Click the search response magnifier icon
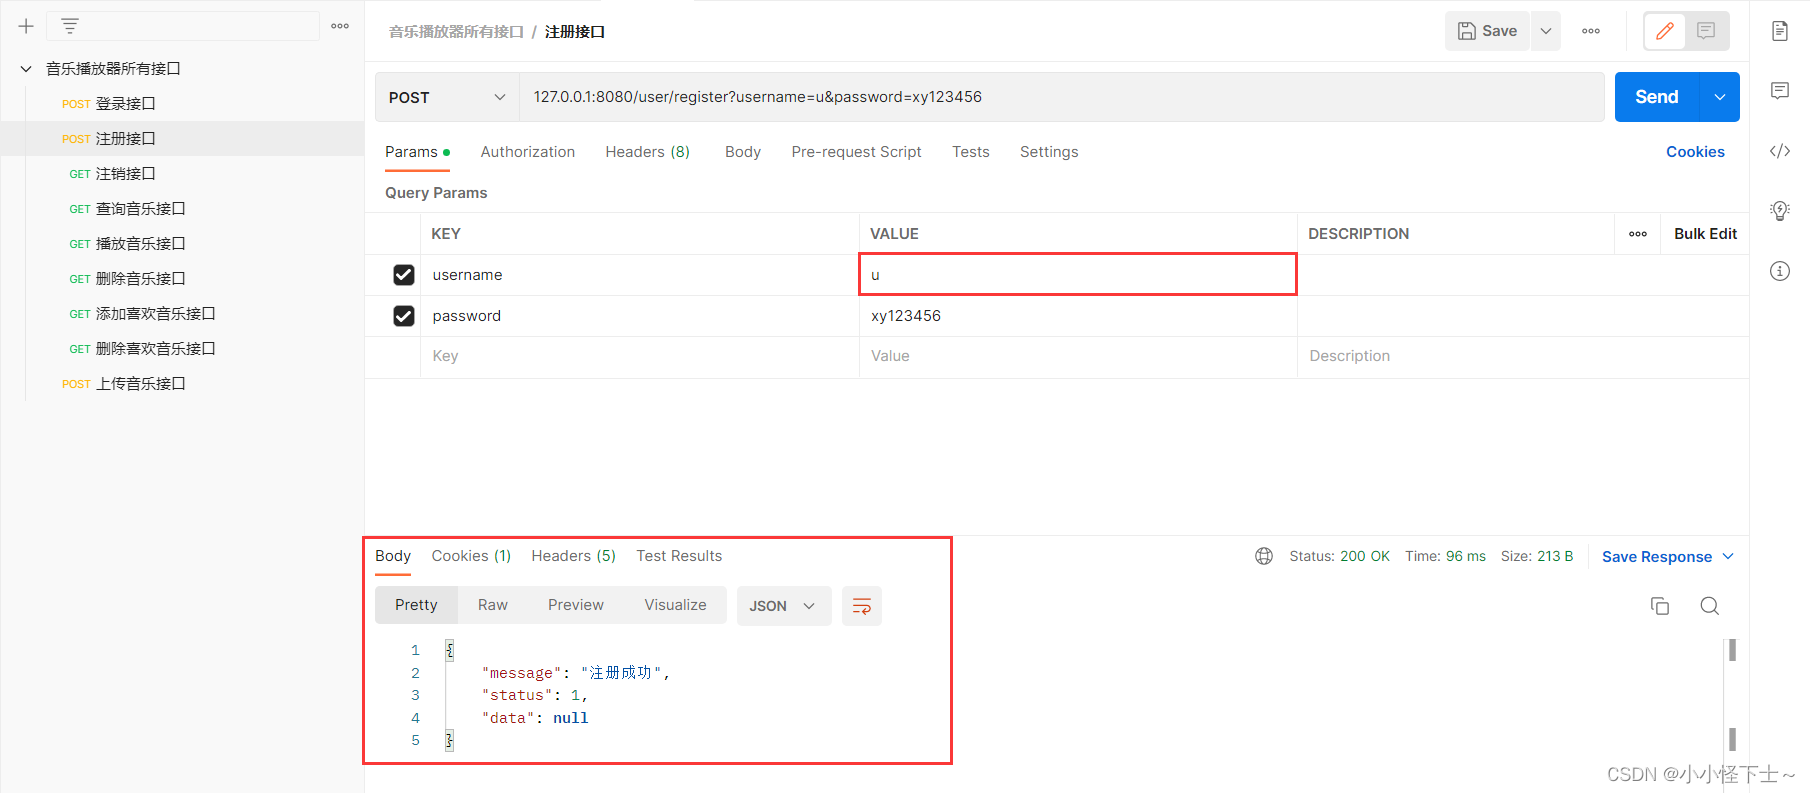 [1710, 606]
